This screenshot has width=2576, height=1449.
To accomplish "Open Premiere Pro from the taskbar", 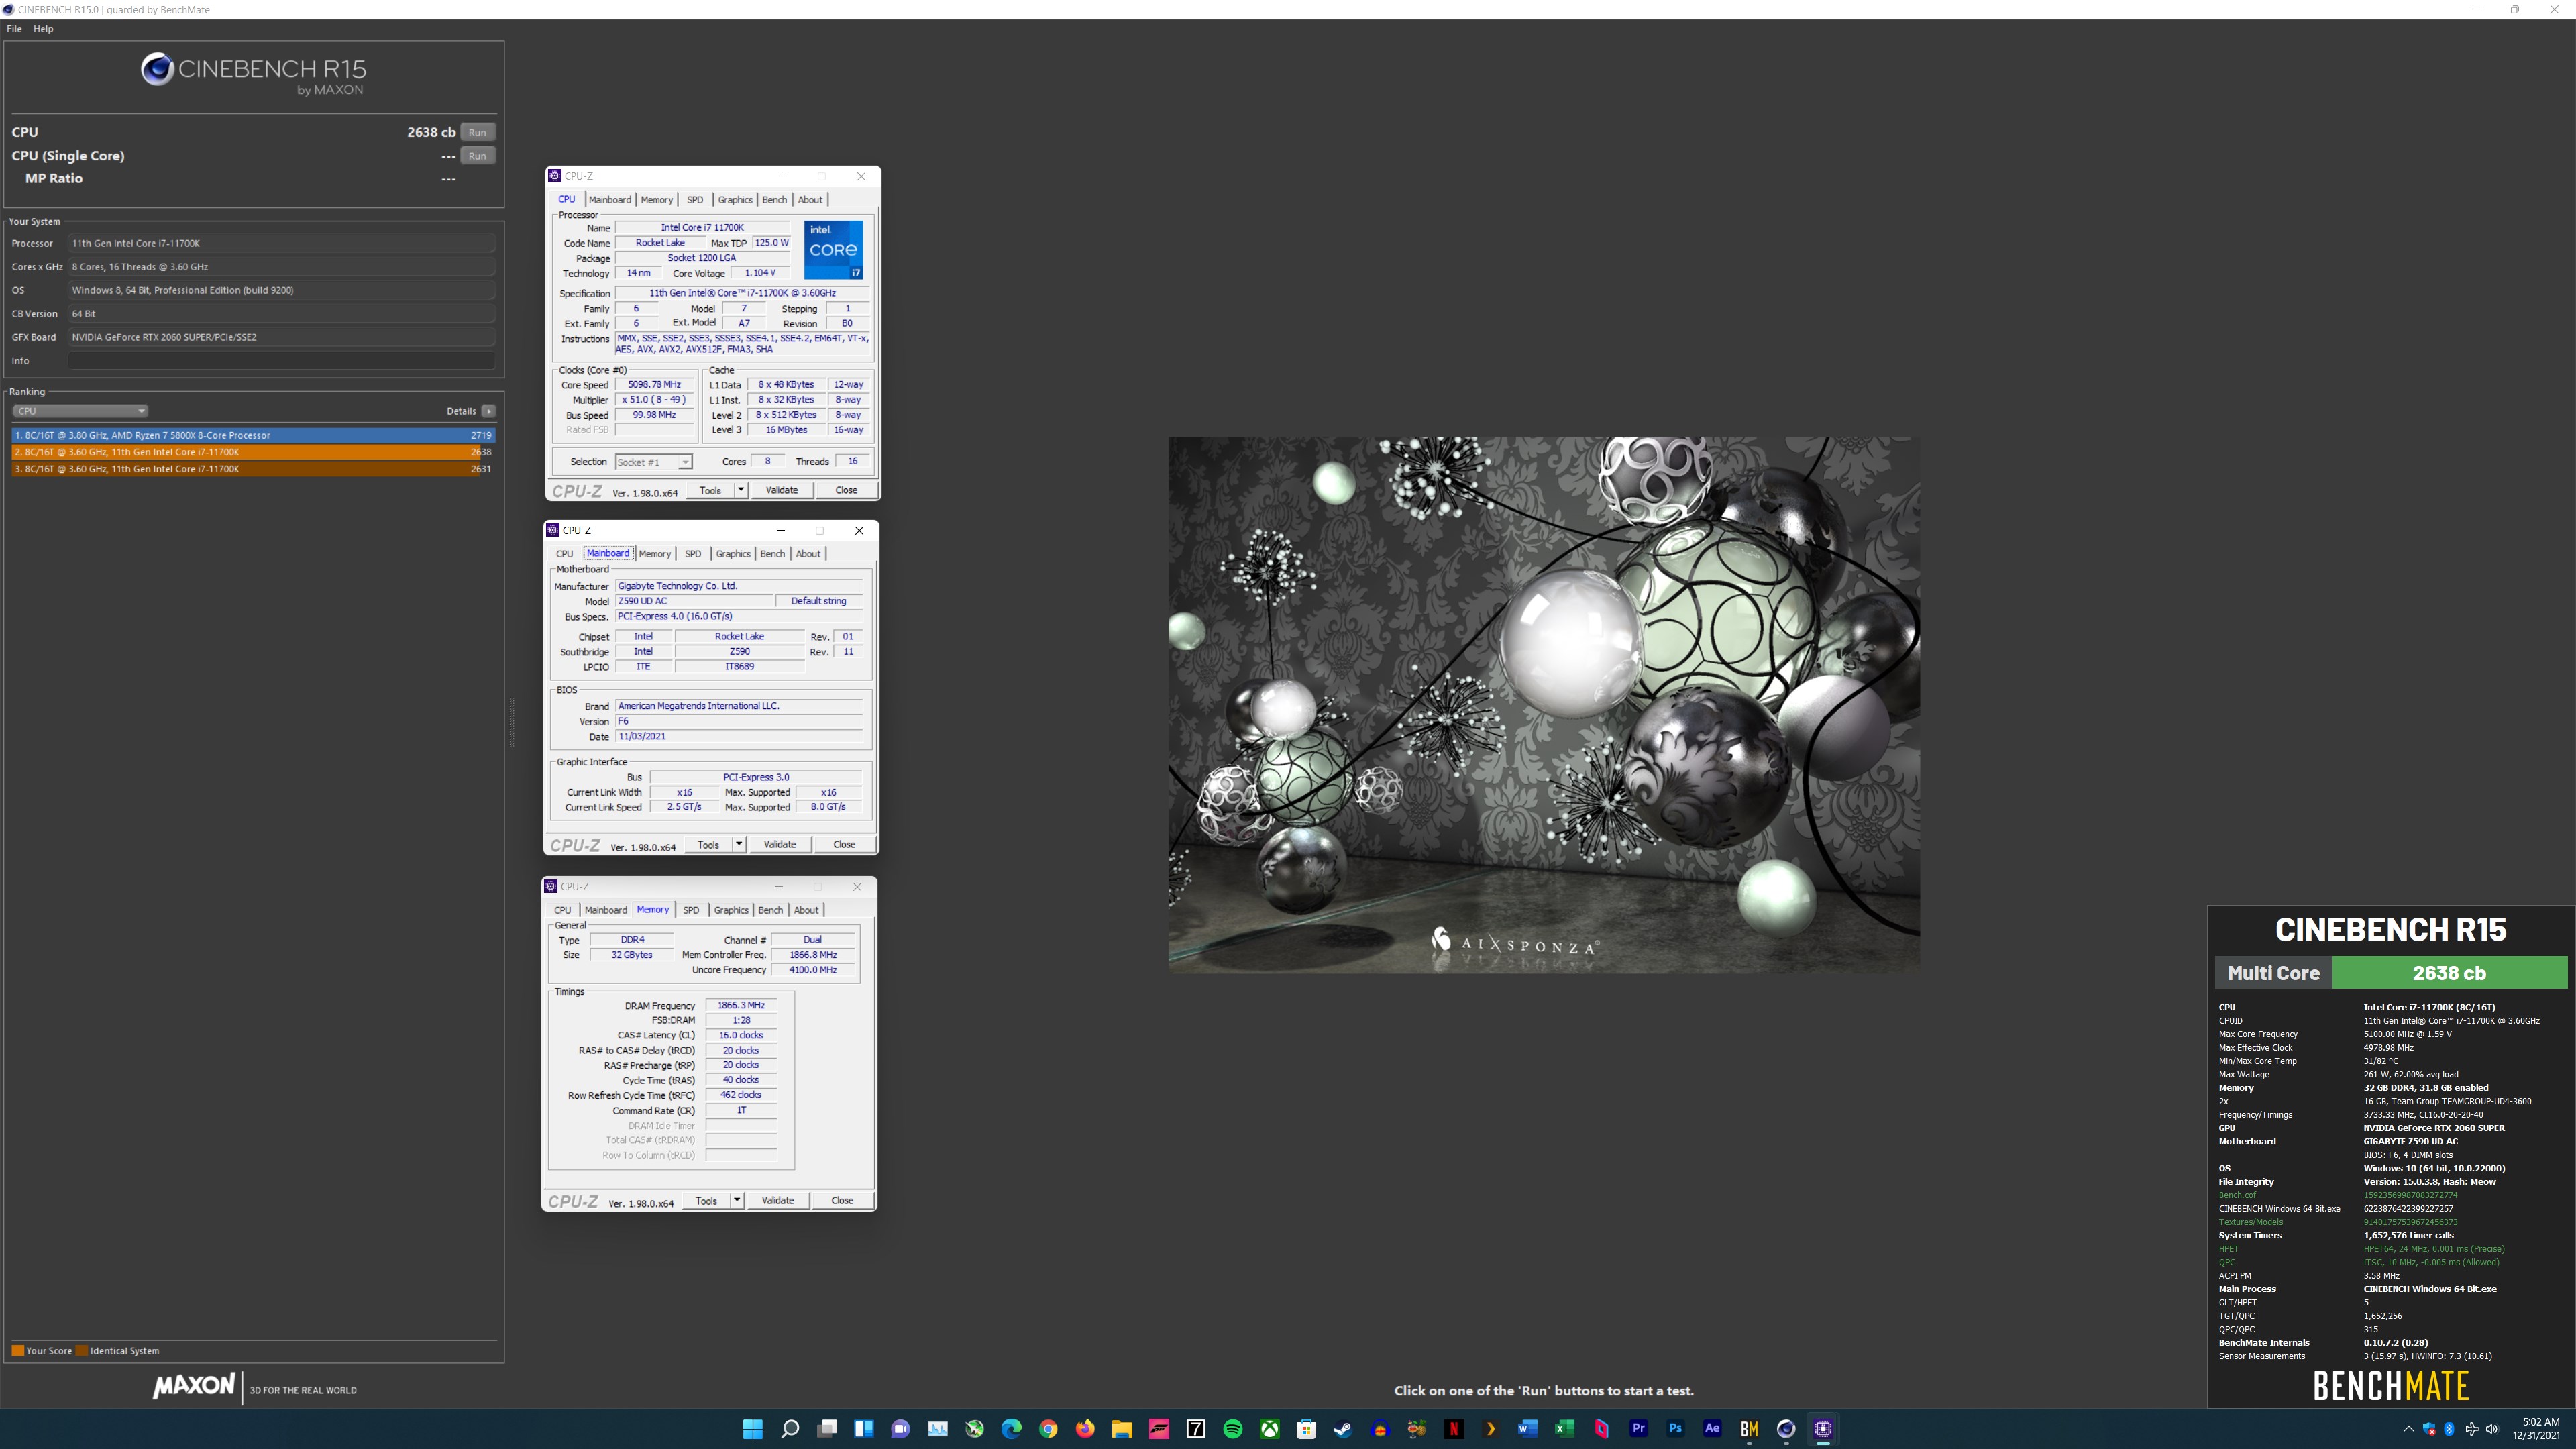I will [x=1638, y=1428].
